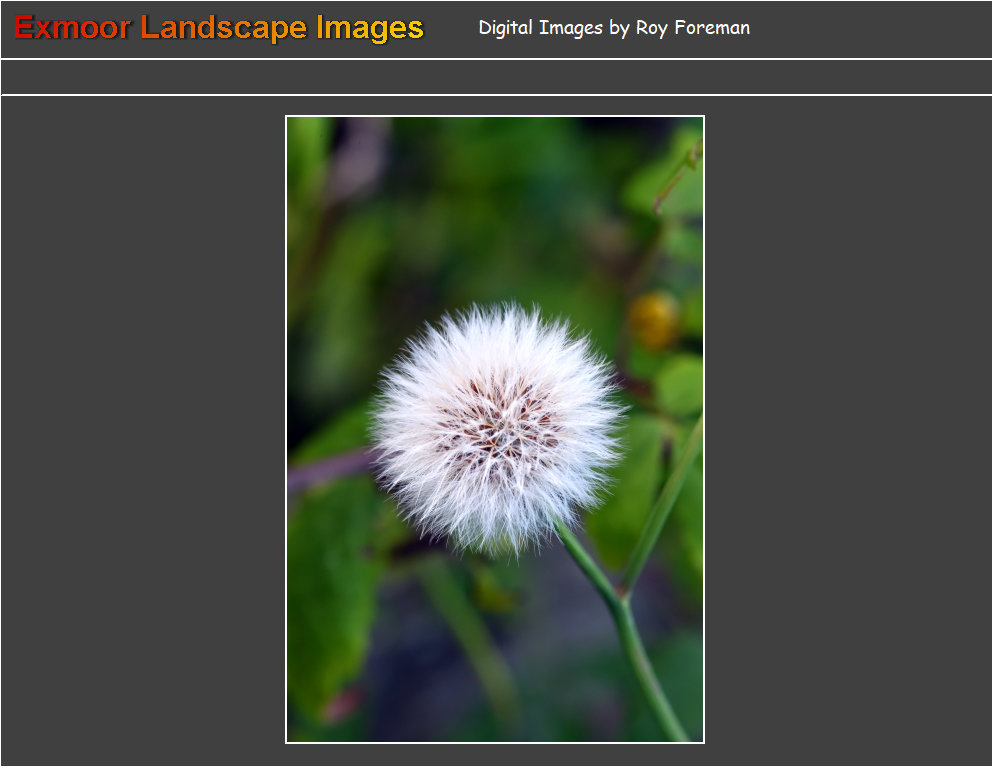Click the word Images in the heading

(370, 28)
